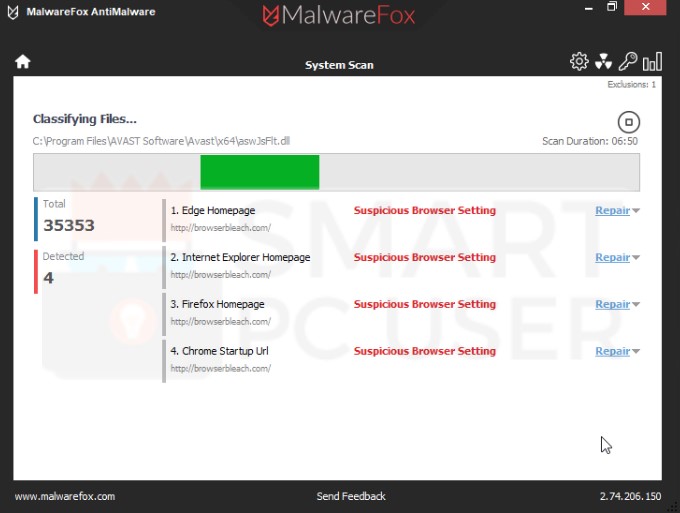The width and height of the screenshot is (680, 513).
Task: Click the Detected count 4
Action: pyautogui.click(x=48, y=278)
